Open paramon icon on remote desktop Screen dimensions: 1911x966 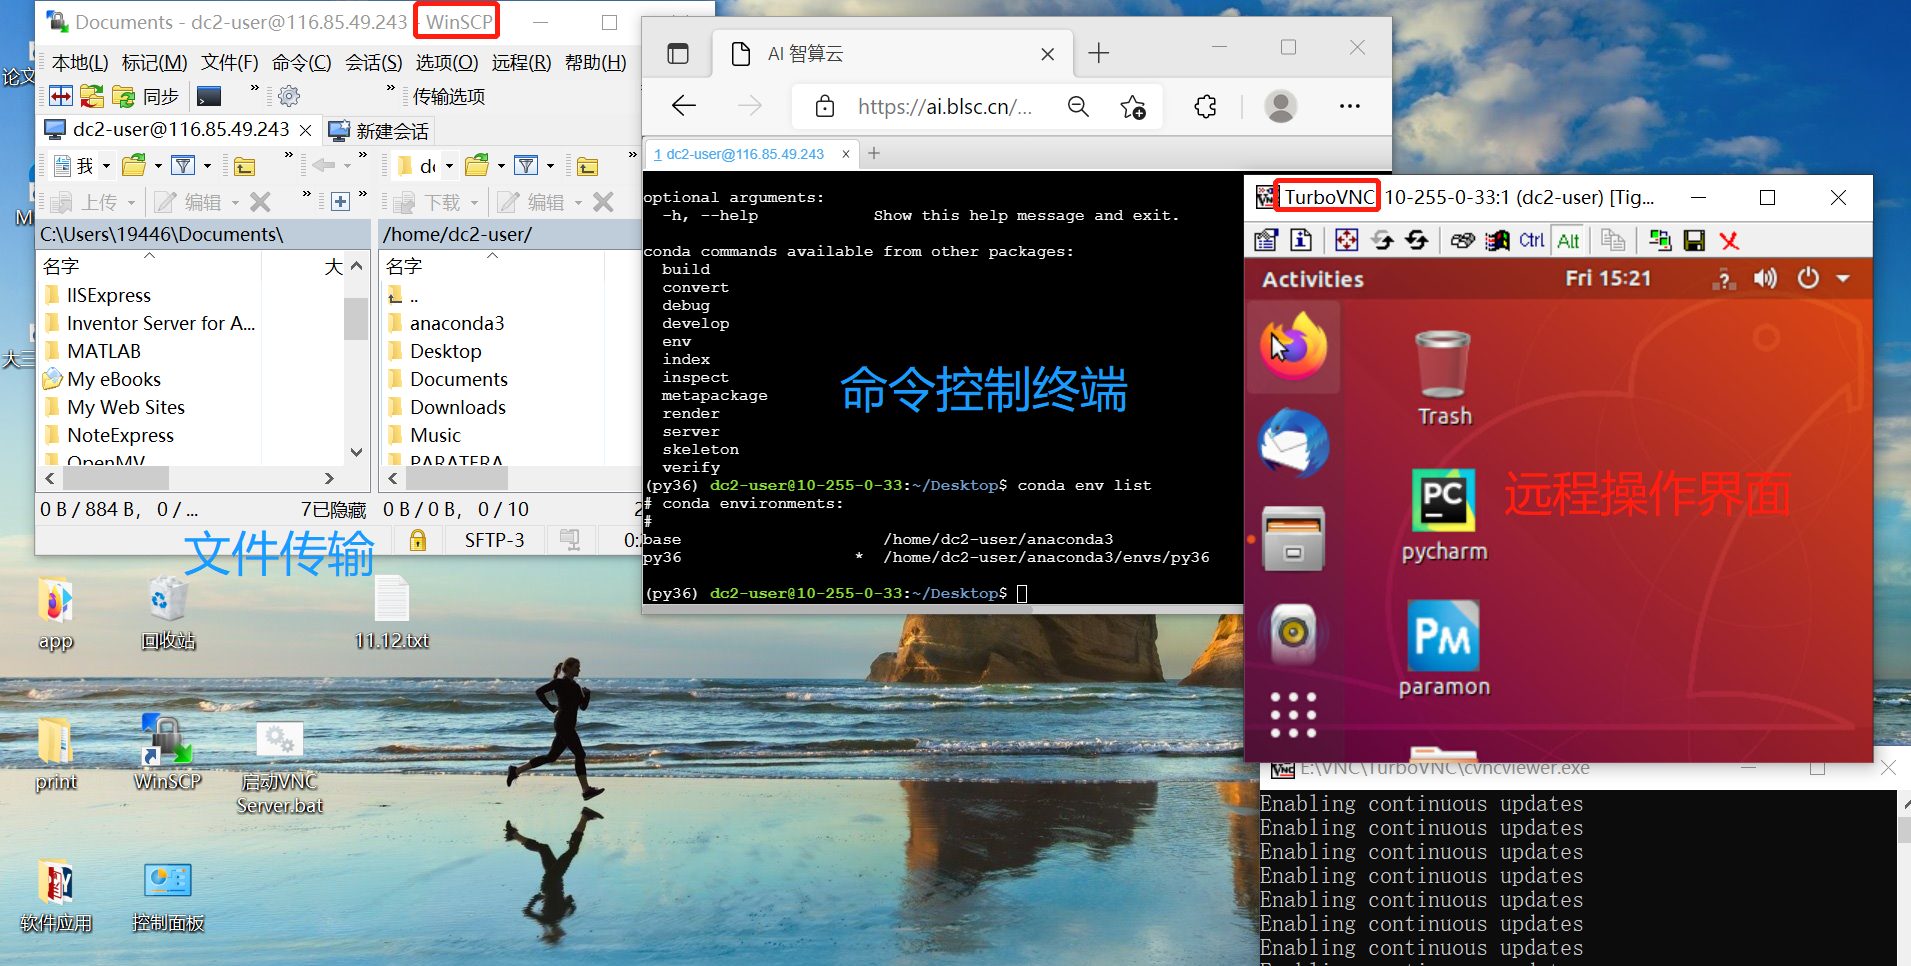[x=1444, y=650]
